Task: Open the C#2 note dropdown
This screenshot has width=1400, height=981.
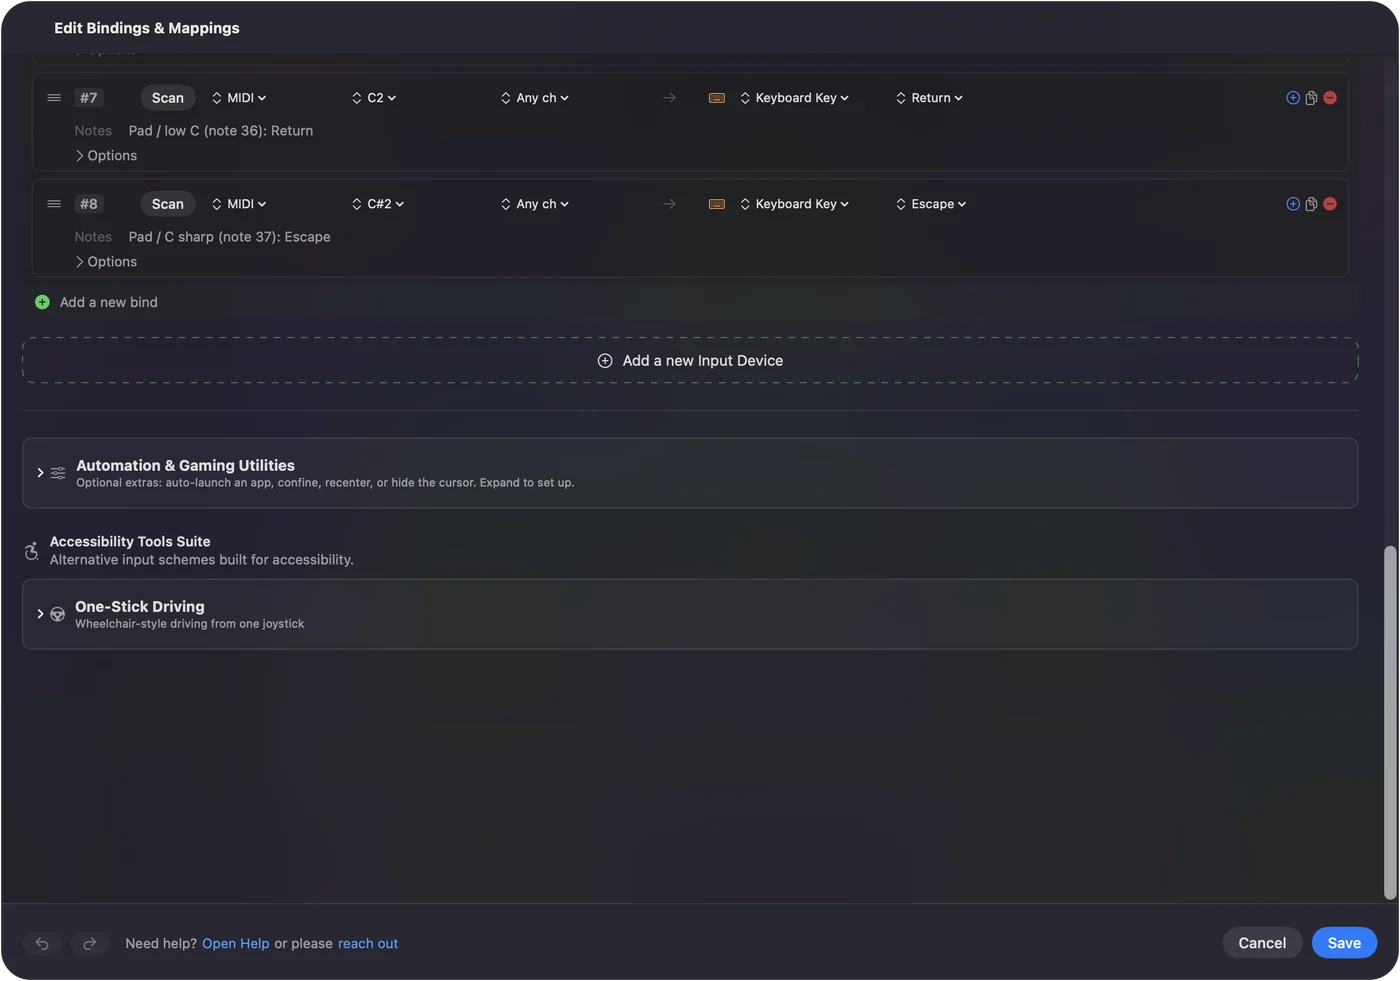Action: coord(378,204)
